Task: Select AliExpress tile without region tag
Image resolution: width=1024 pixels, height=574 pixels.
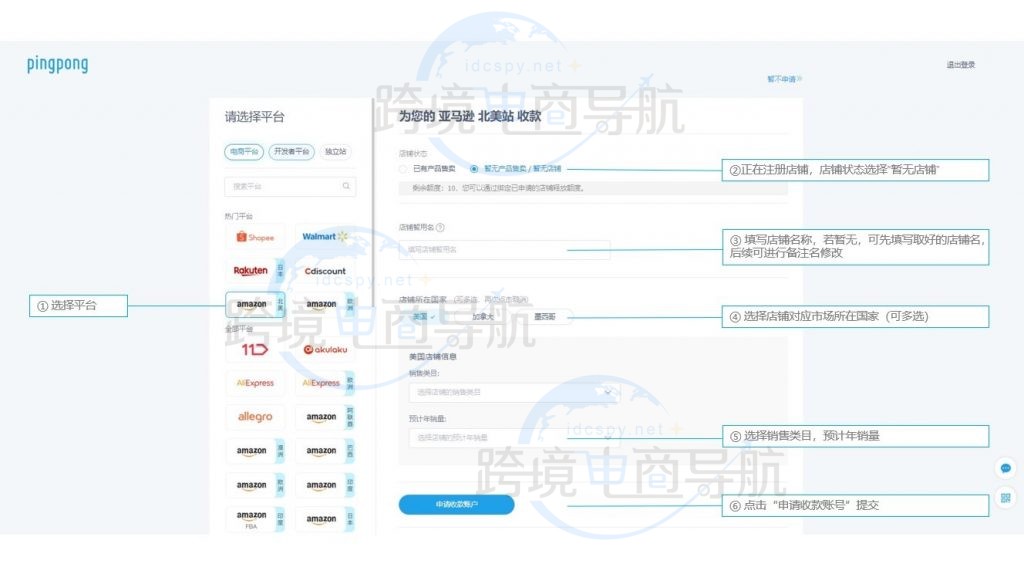Action: (x=255, y=383)
